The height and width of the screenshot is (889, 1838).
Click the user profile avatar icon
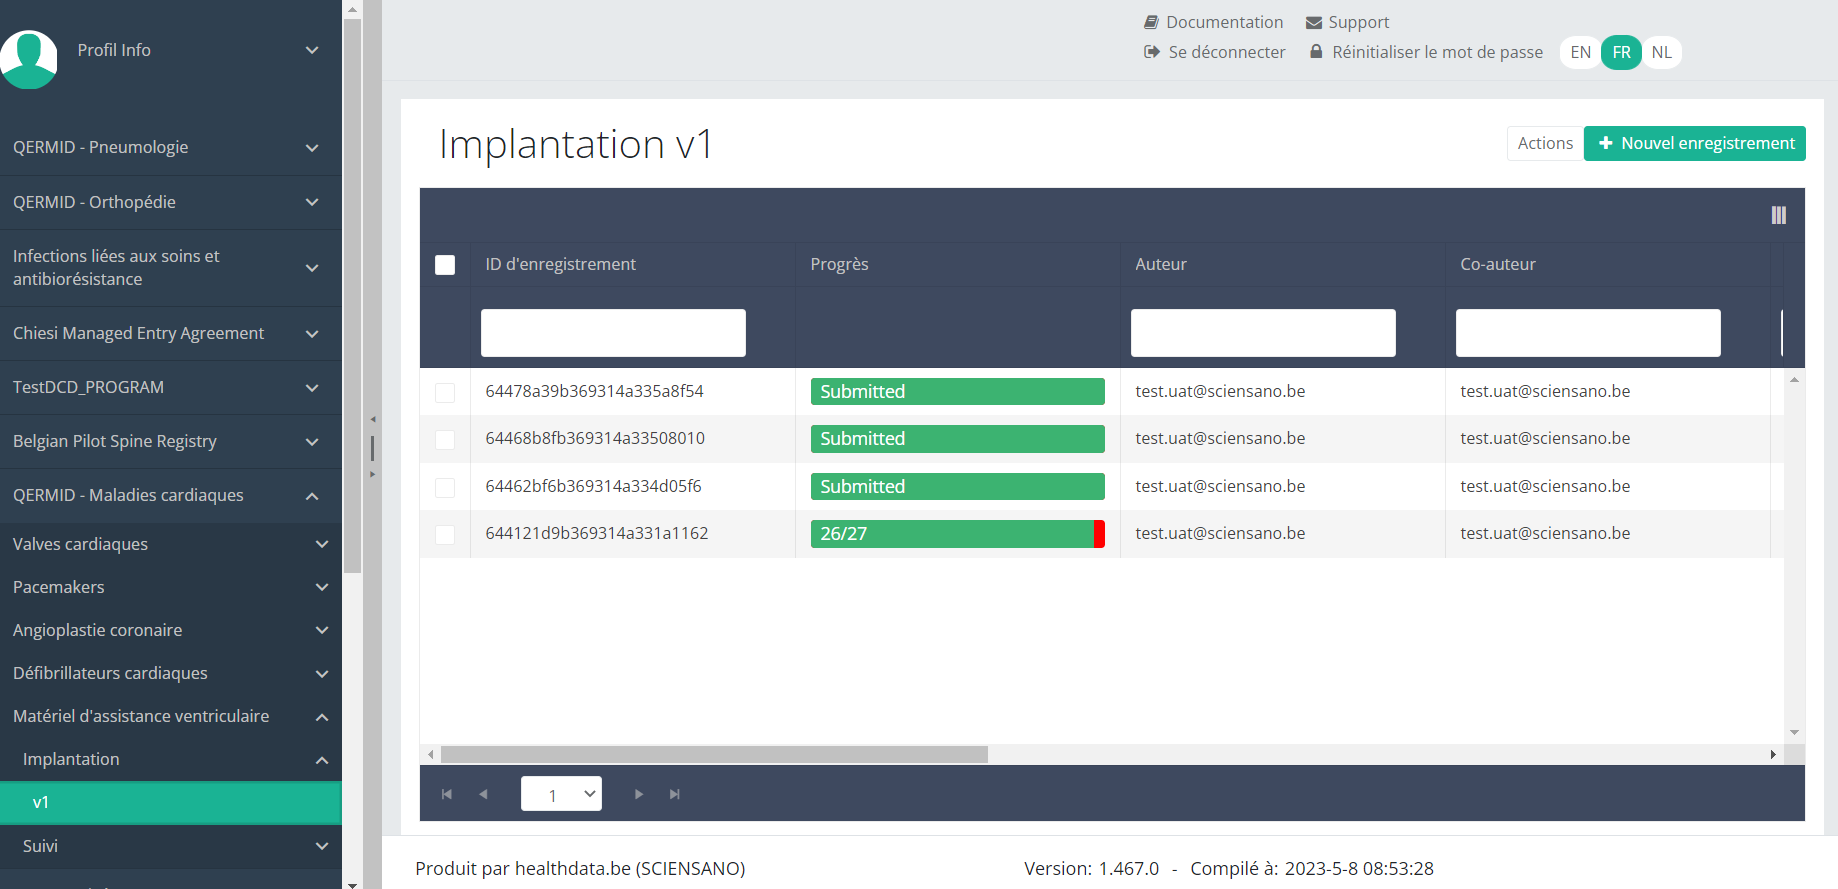point(29,58)
